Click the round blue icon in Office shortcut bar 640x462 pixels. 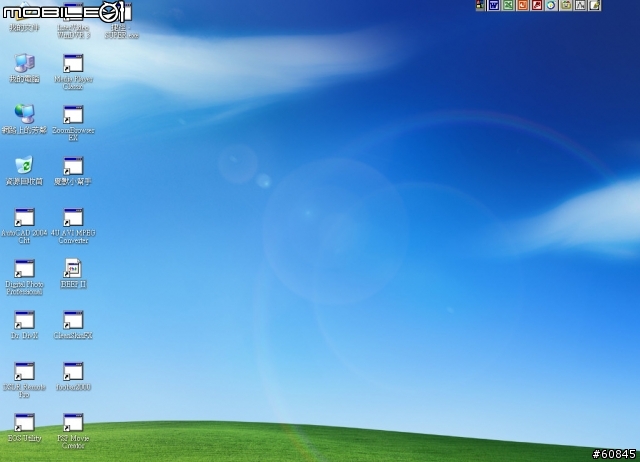(551, 5)
